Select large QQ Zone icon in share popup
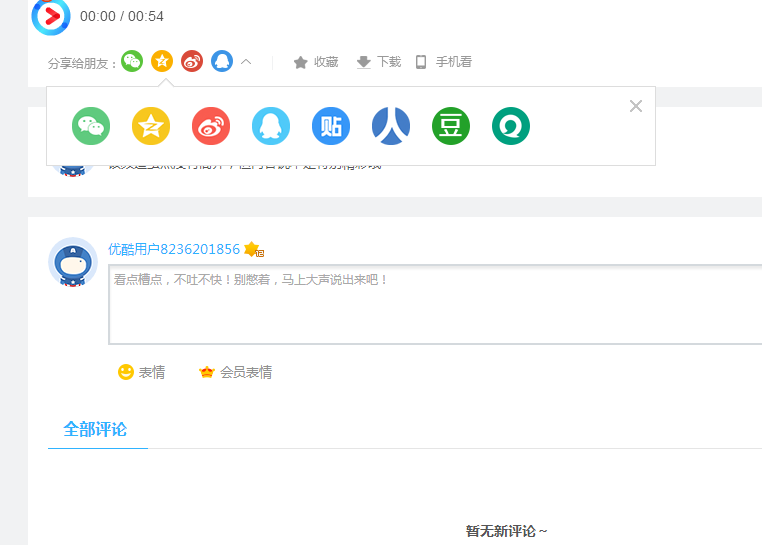The width and height of the screenshot is (762, 545). point(151,126)
